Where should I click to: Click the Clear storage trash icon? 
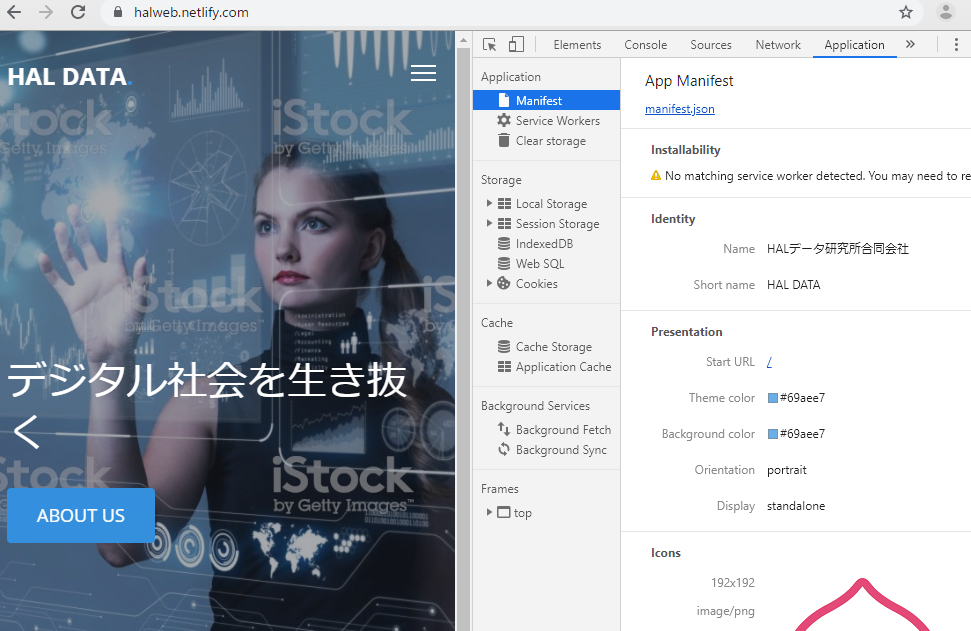504,141
